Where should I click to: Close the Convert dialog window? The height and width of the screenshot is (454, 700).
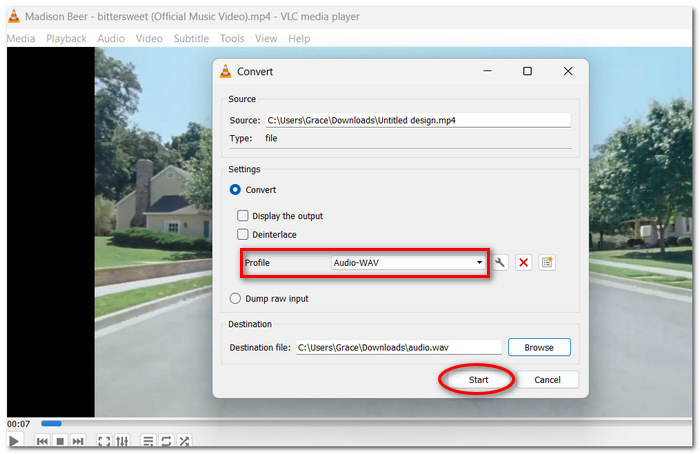coord(568,71)
